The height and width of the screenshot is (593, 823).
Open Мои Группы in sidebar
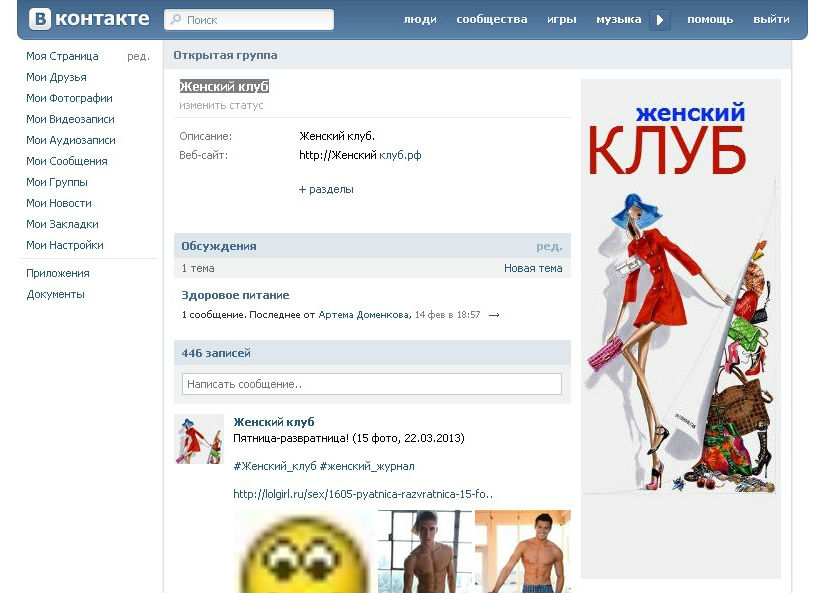point(57,182)
